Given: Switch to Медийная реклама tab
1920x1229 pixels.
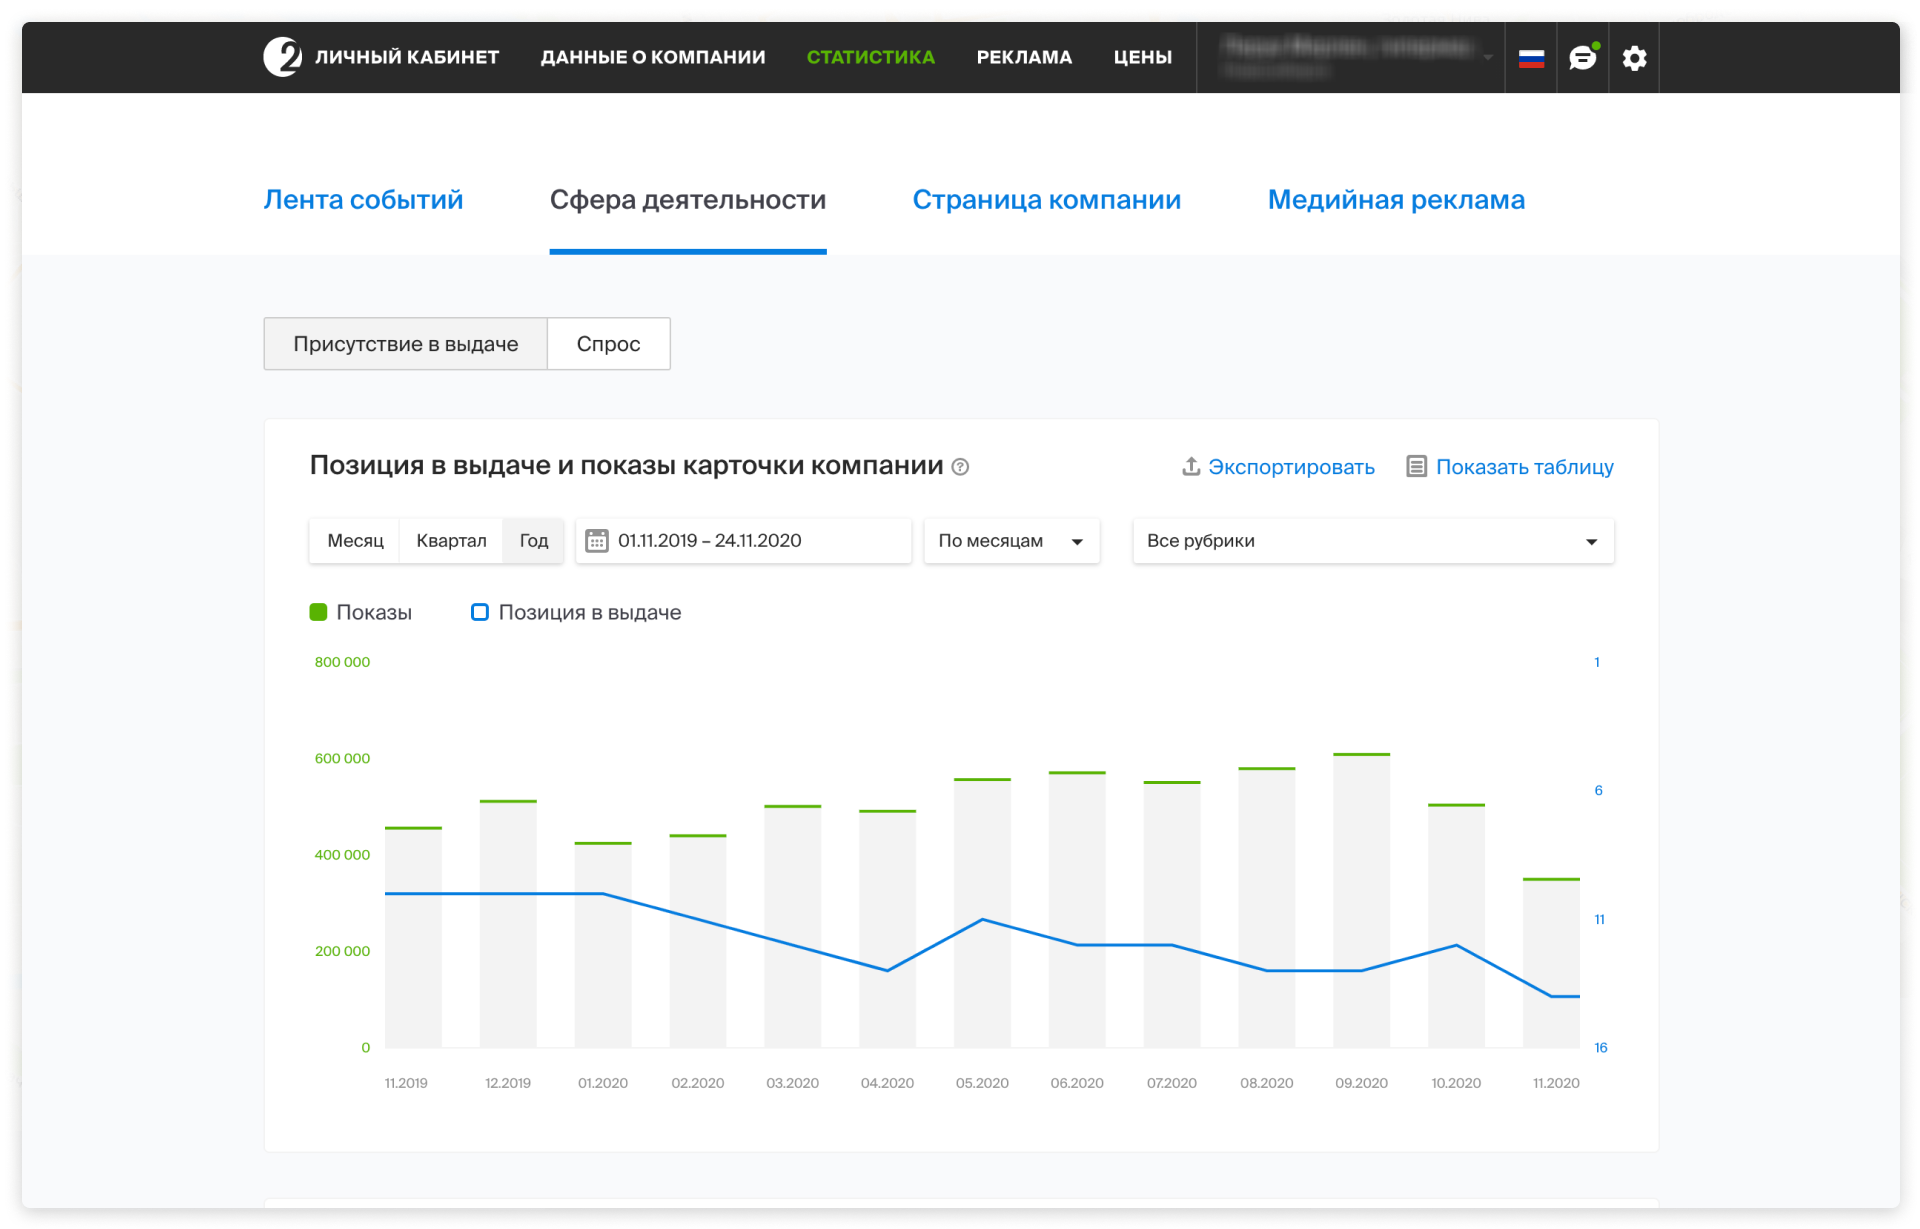Looking at the screenshot, I should pyautogui.click(x=1396, y=200).
